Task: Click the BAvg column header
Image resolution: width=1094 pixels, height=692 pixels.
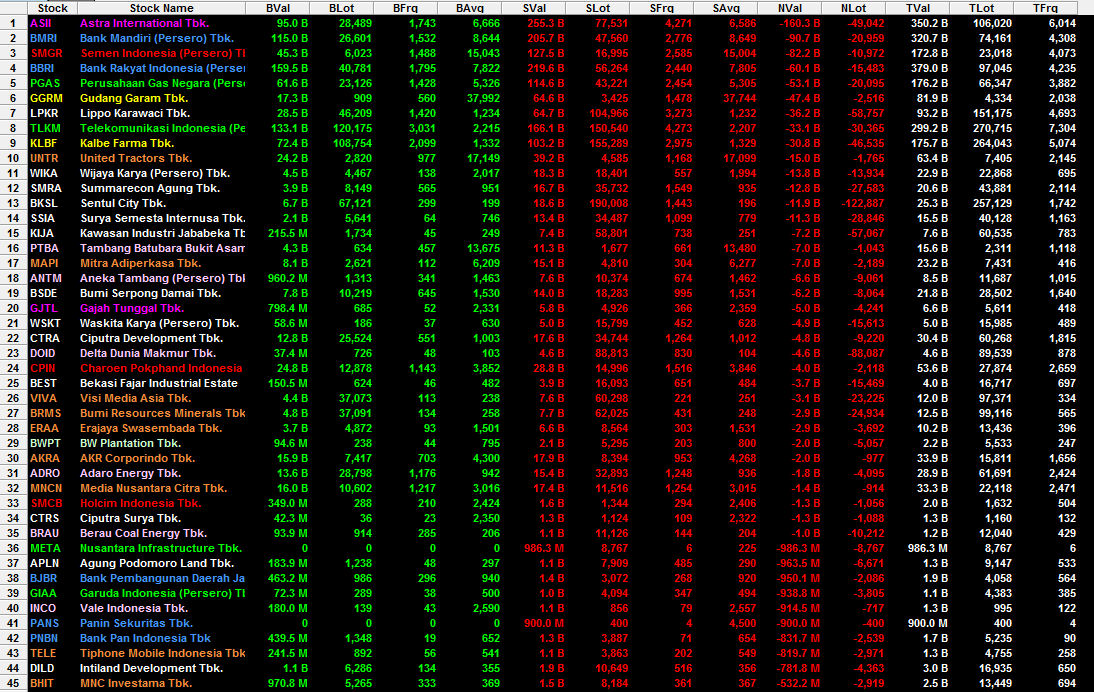Action: tap(470, 8)
